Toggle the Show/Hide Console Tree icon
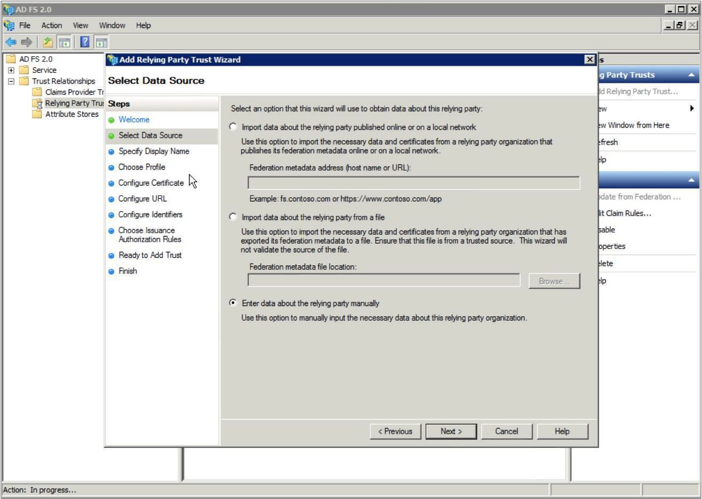Screen dimensions: 702x499 coord(64,43)
